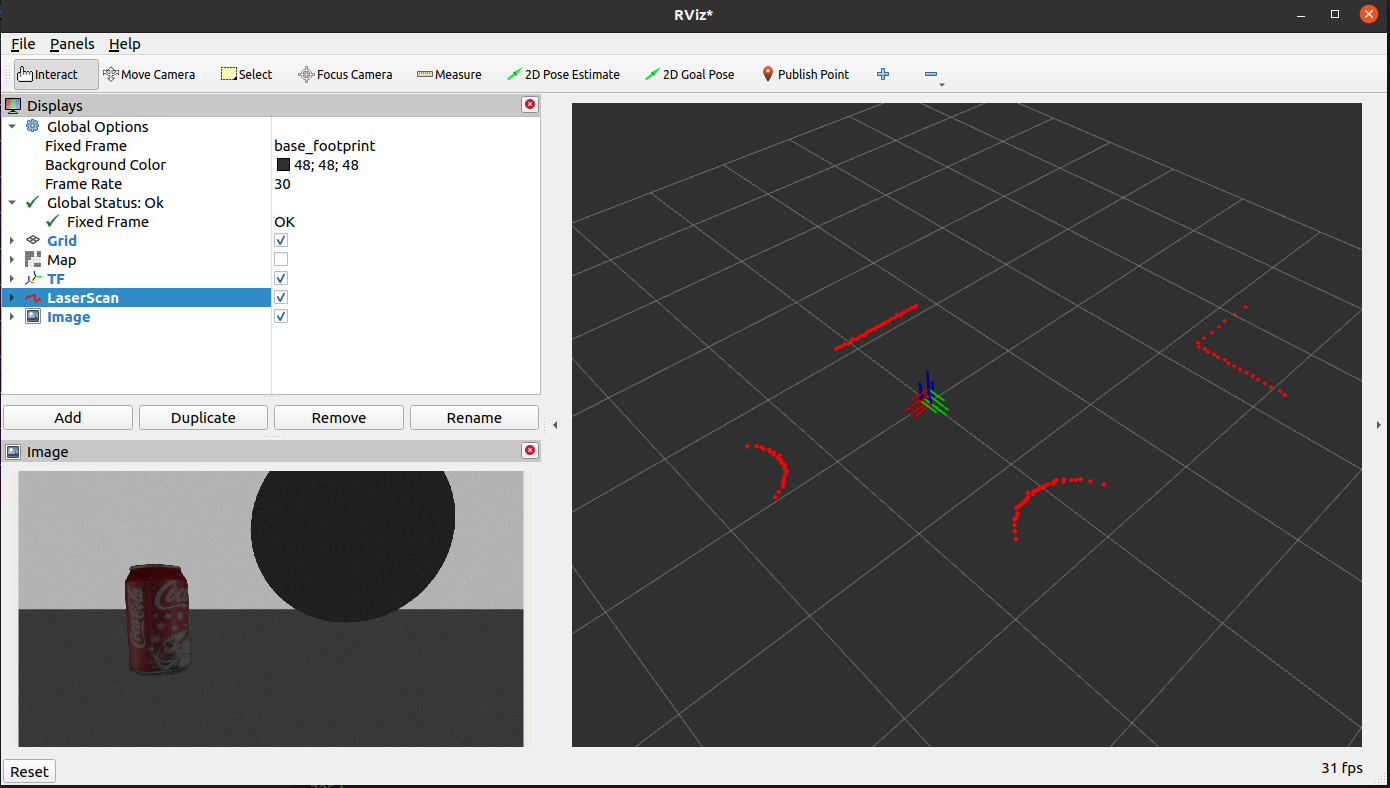The image size is (1390, 788).
Task: Open the Panels menu
Action: click(72, 44)
